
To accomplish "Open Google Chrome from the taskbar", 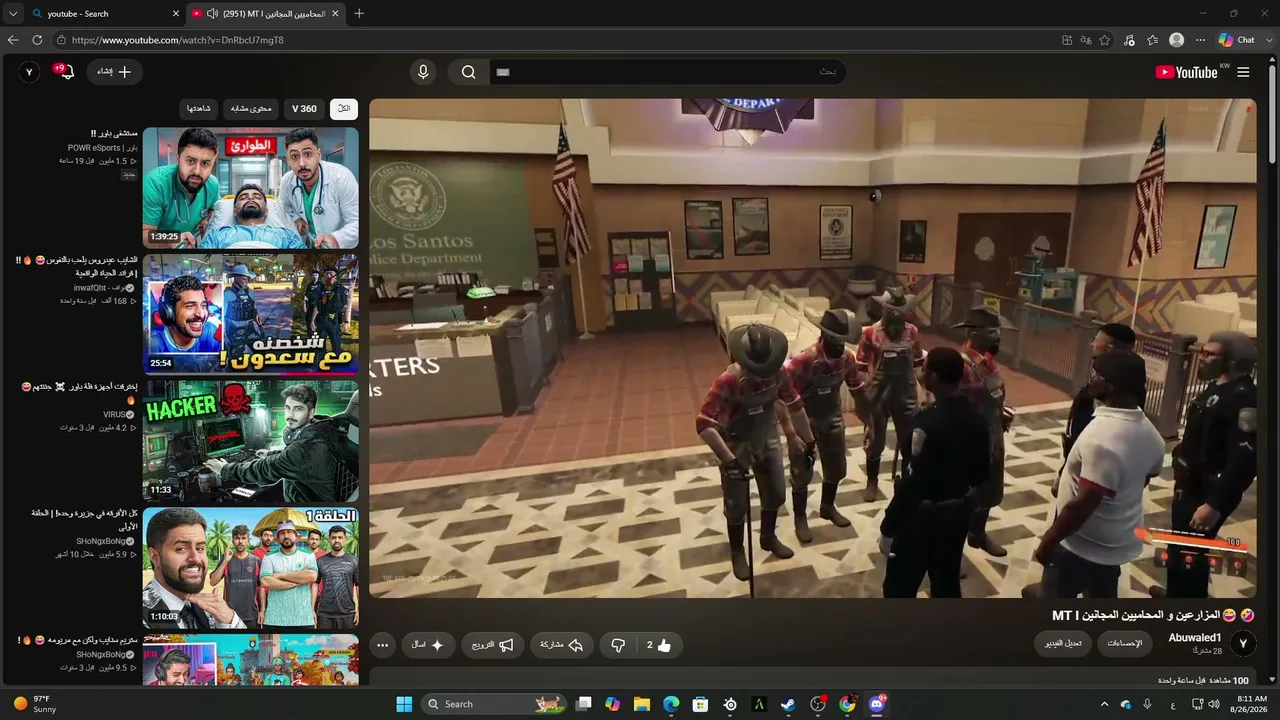I will (x=848, y=704).
